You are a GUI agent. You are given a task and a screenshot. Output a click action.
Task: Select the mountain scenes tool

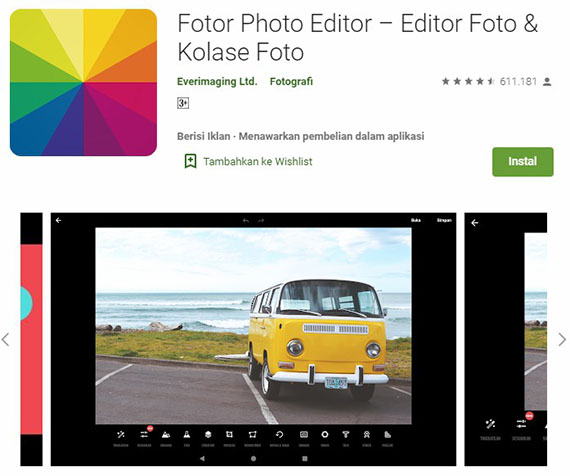pyautogui.click(x=166, y=438)
